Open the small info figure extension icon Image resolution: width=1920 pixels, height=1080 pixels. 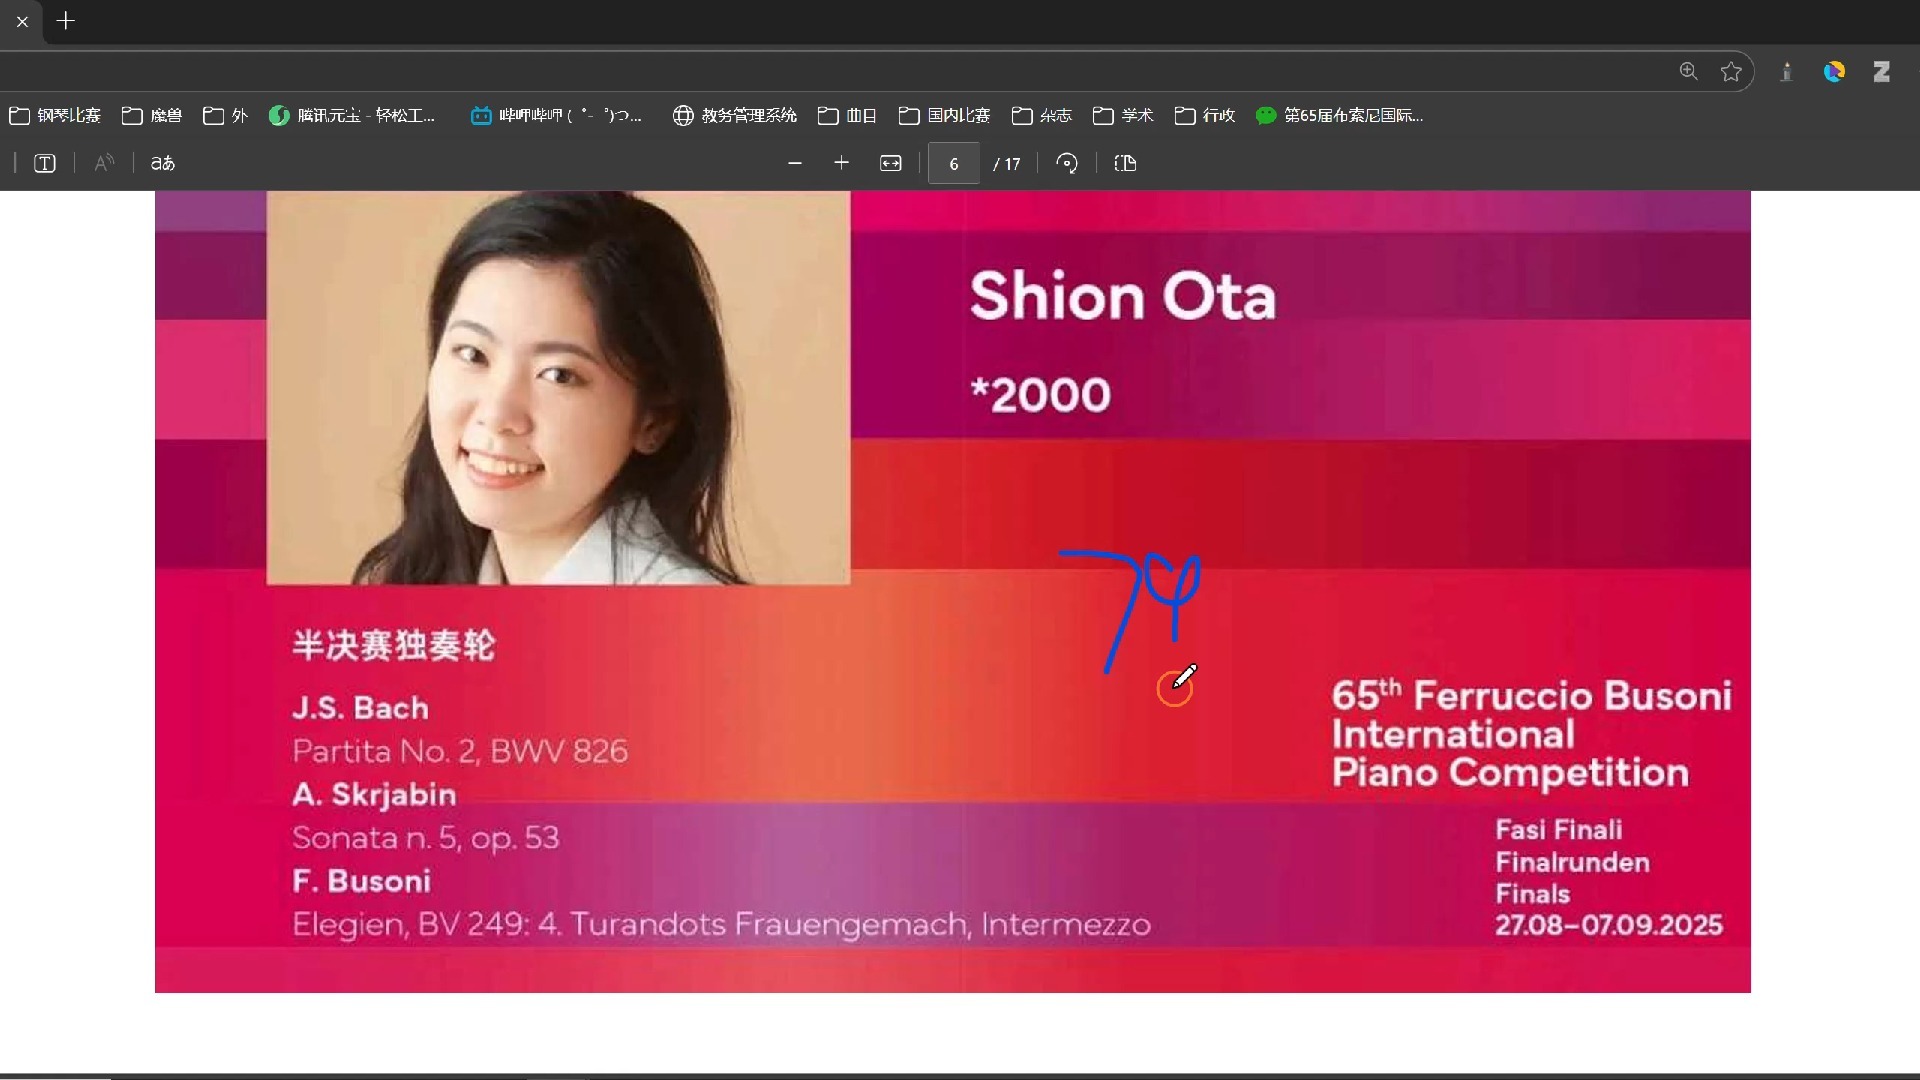click(1786, 71)
